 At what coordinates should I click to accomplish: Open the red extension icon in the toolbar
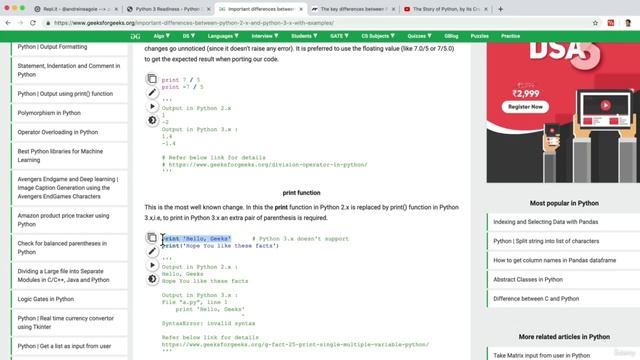[x=611, y=23]
